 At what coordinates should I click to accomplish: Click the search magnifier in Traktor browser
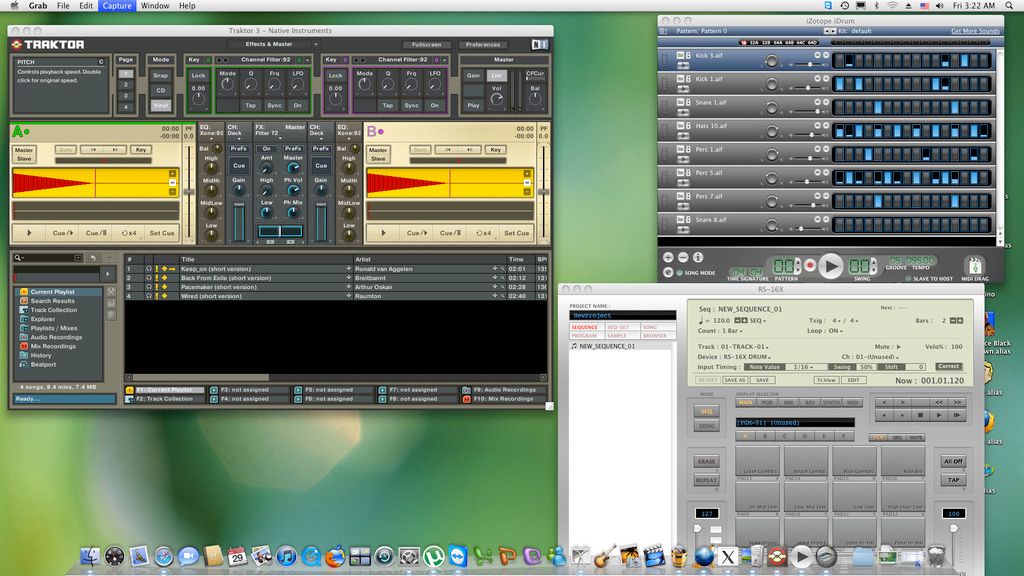pyautogui.click(x=18, y=258)
